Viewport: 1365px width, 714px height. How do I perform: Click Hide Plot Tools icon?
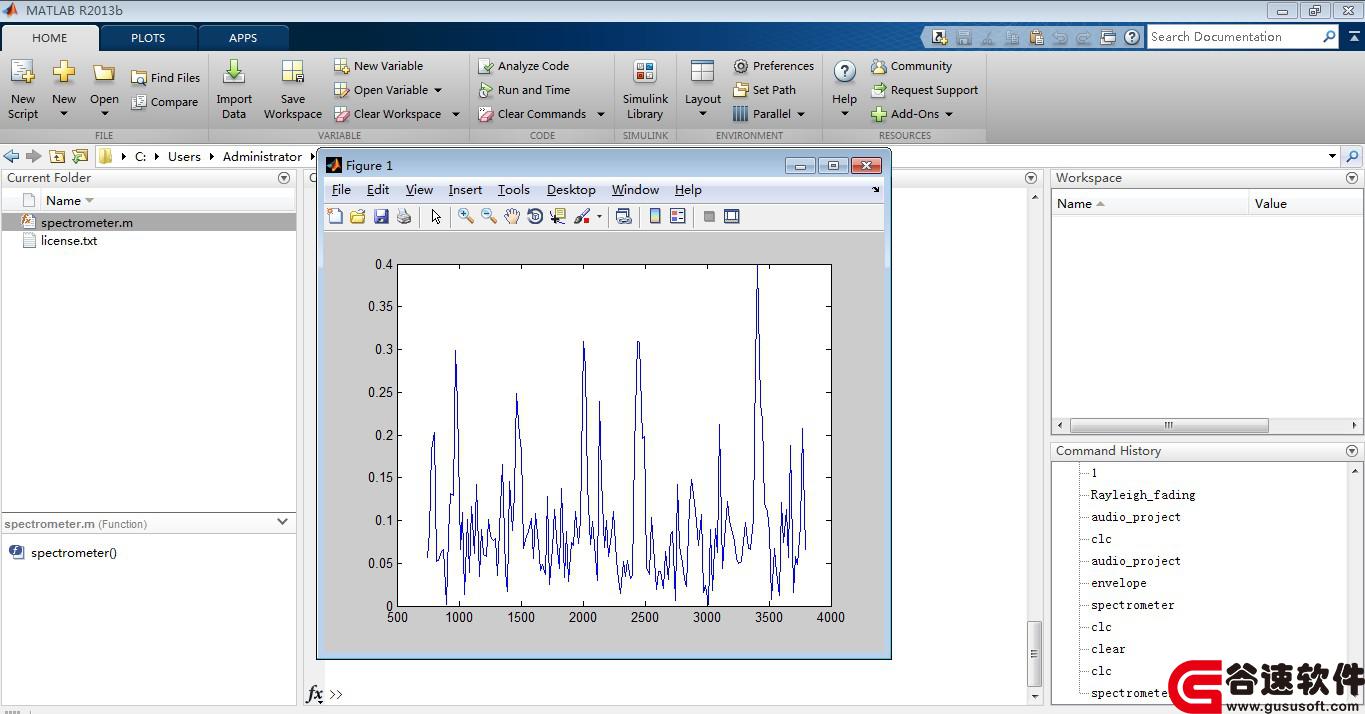[x=709, y=216]
